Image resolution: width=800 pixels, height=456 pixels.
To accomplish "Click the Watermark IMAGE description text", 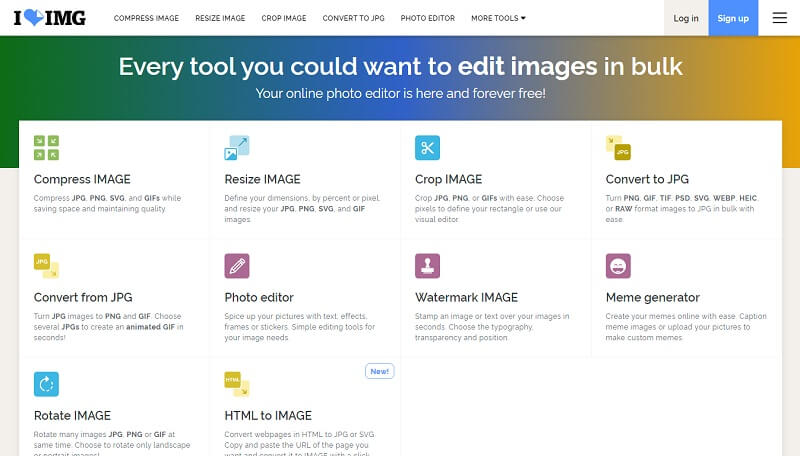I will click(492, 327).
